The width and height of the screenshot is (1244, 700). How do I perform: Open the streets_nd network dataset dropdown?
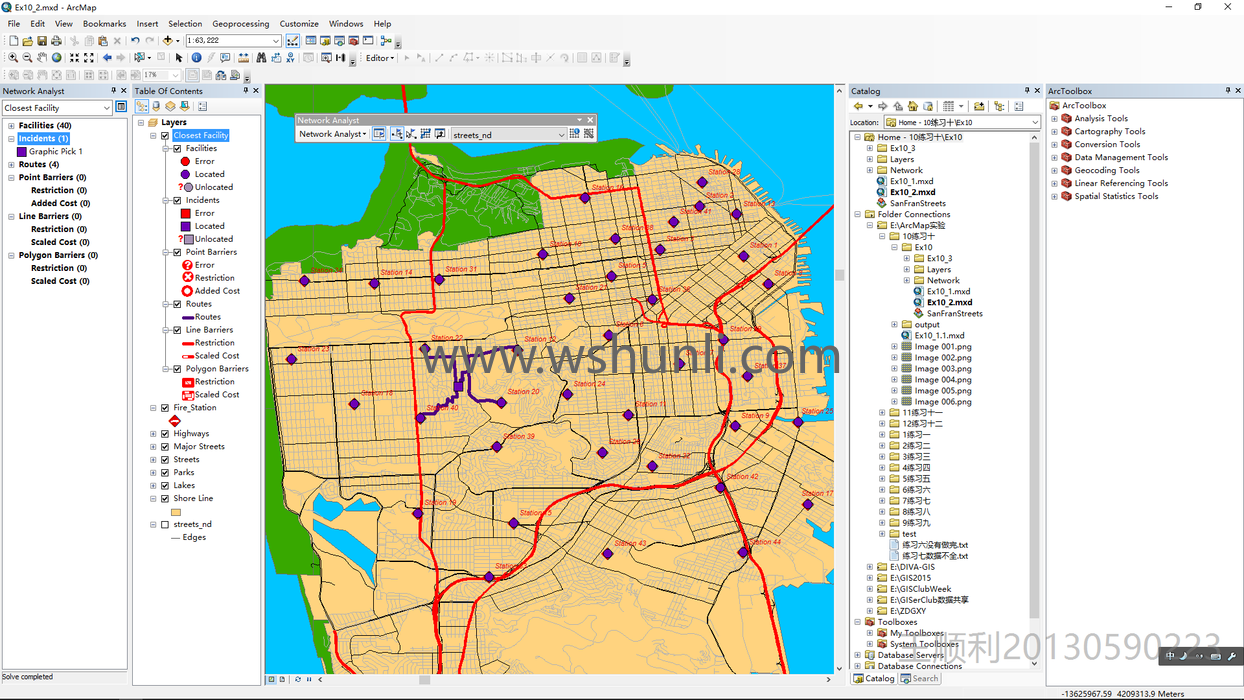[x=561, y=135]
